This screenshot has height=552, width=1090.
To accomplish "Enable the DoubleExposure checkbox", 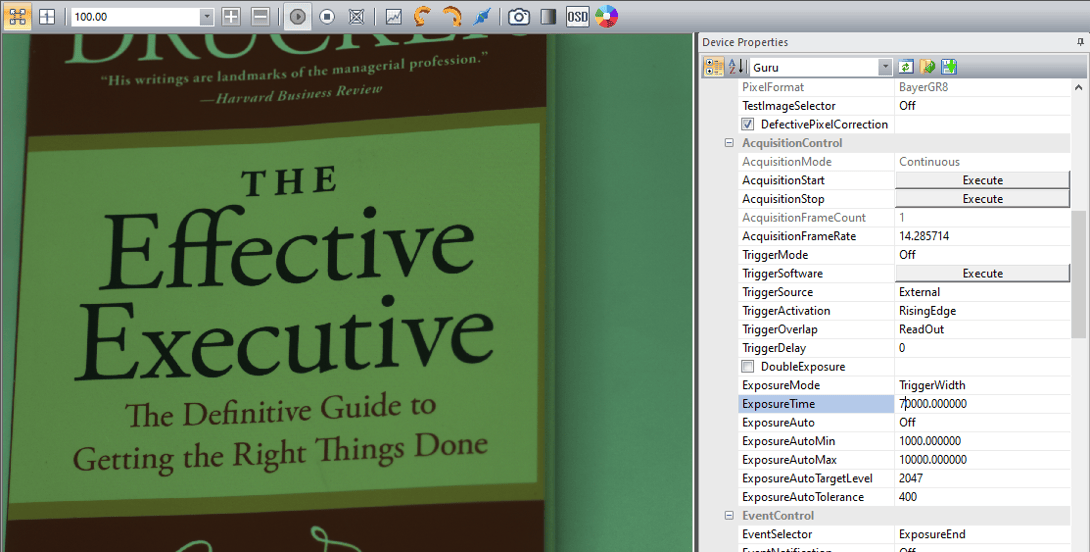I will click(747, 366).
